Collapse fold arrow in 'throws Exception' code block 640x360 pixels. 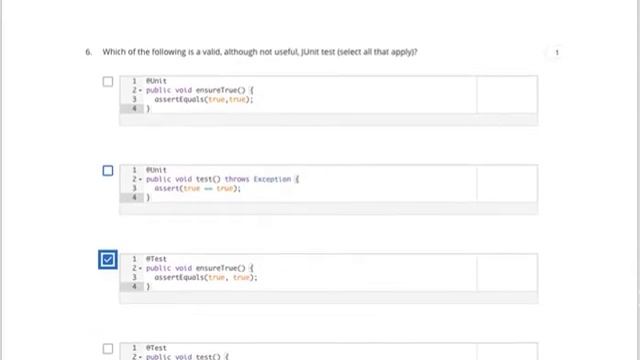click(140, 179)
